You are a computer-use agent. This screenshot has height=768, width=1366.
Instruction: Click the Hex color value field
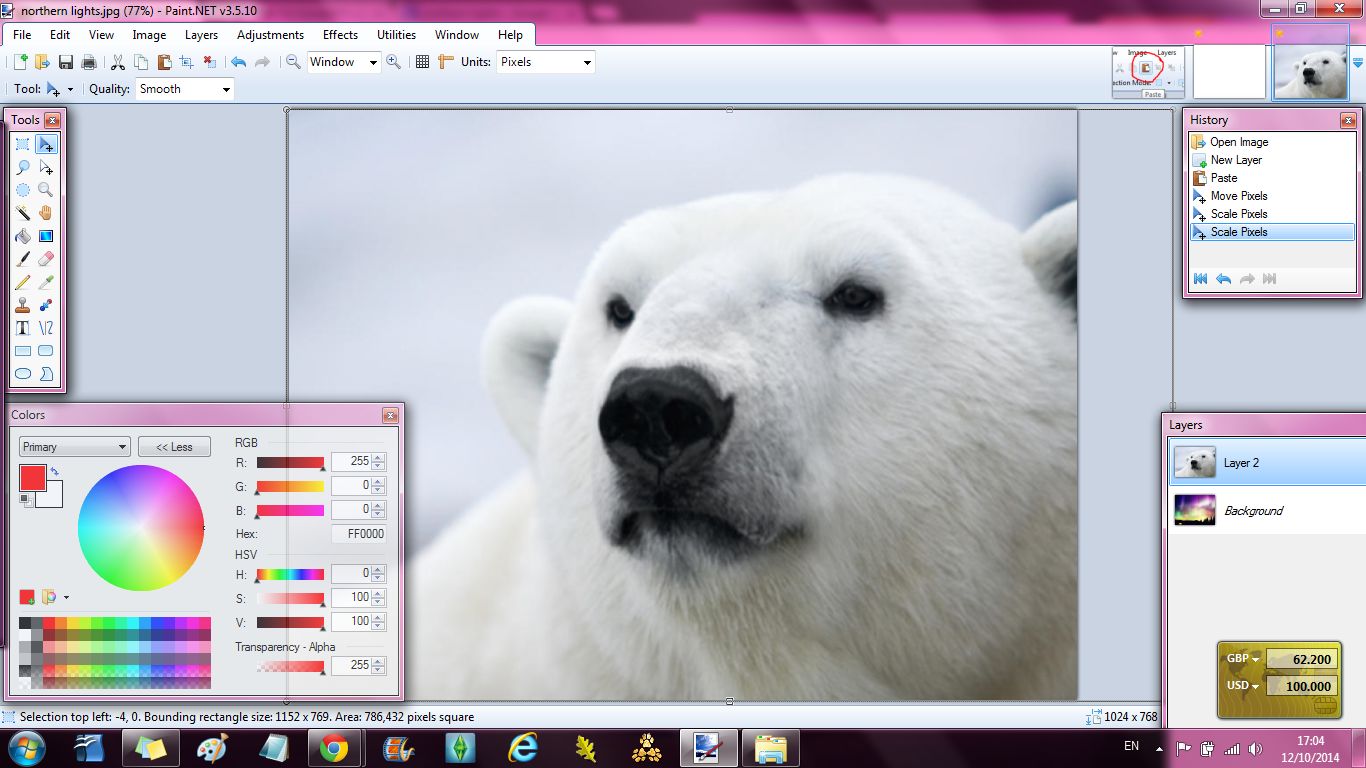pos(358,534)
